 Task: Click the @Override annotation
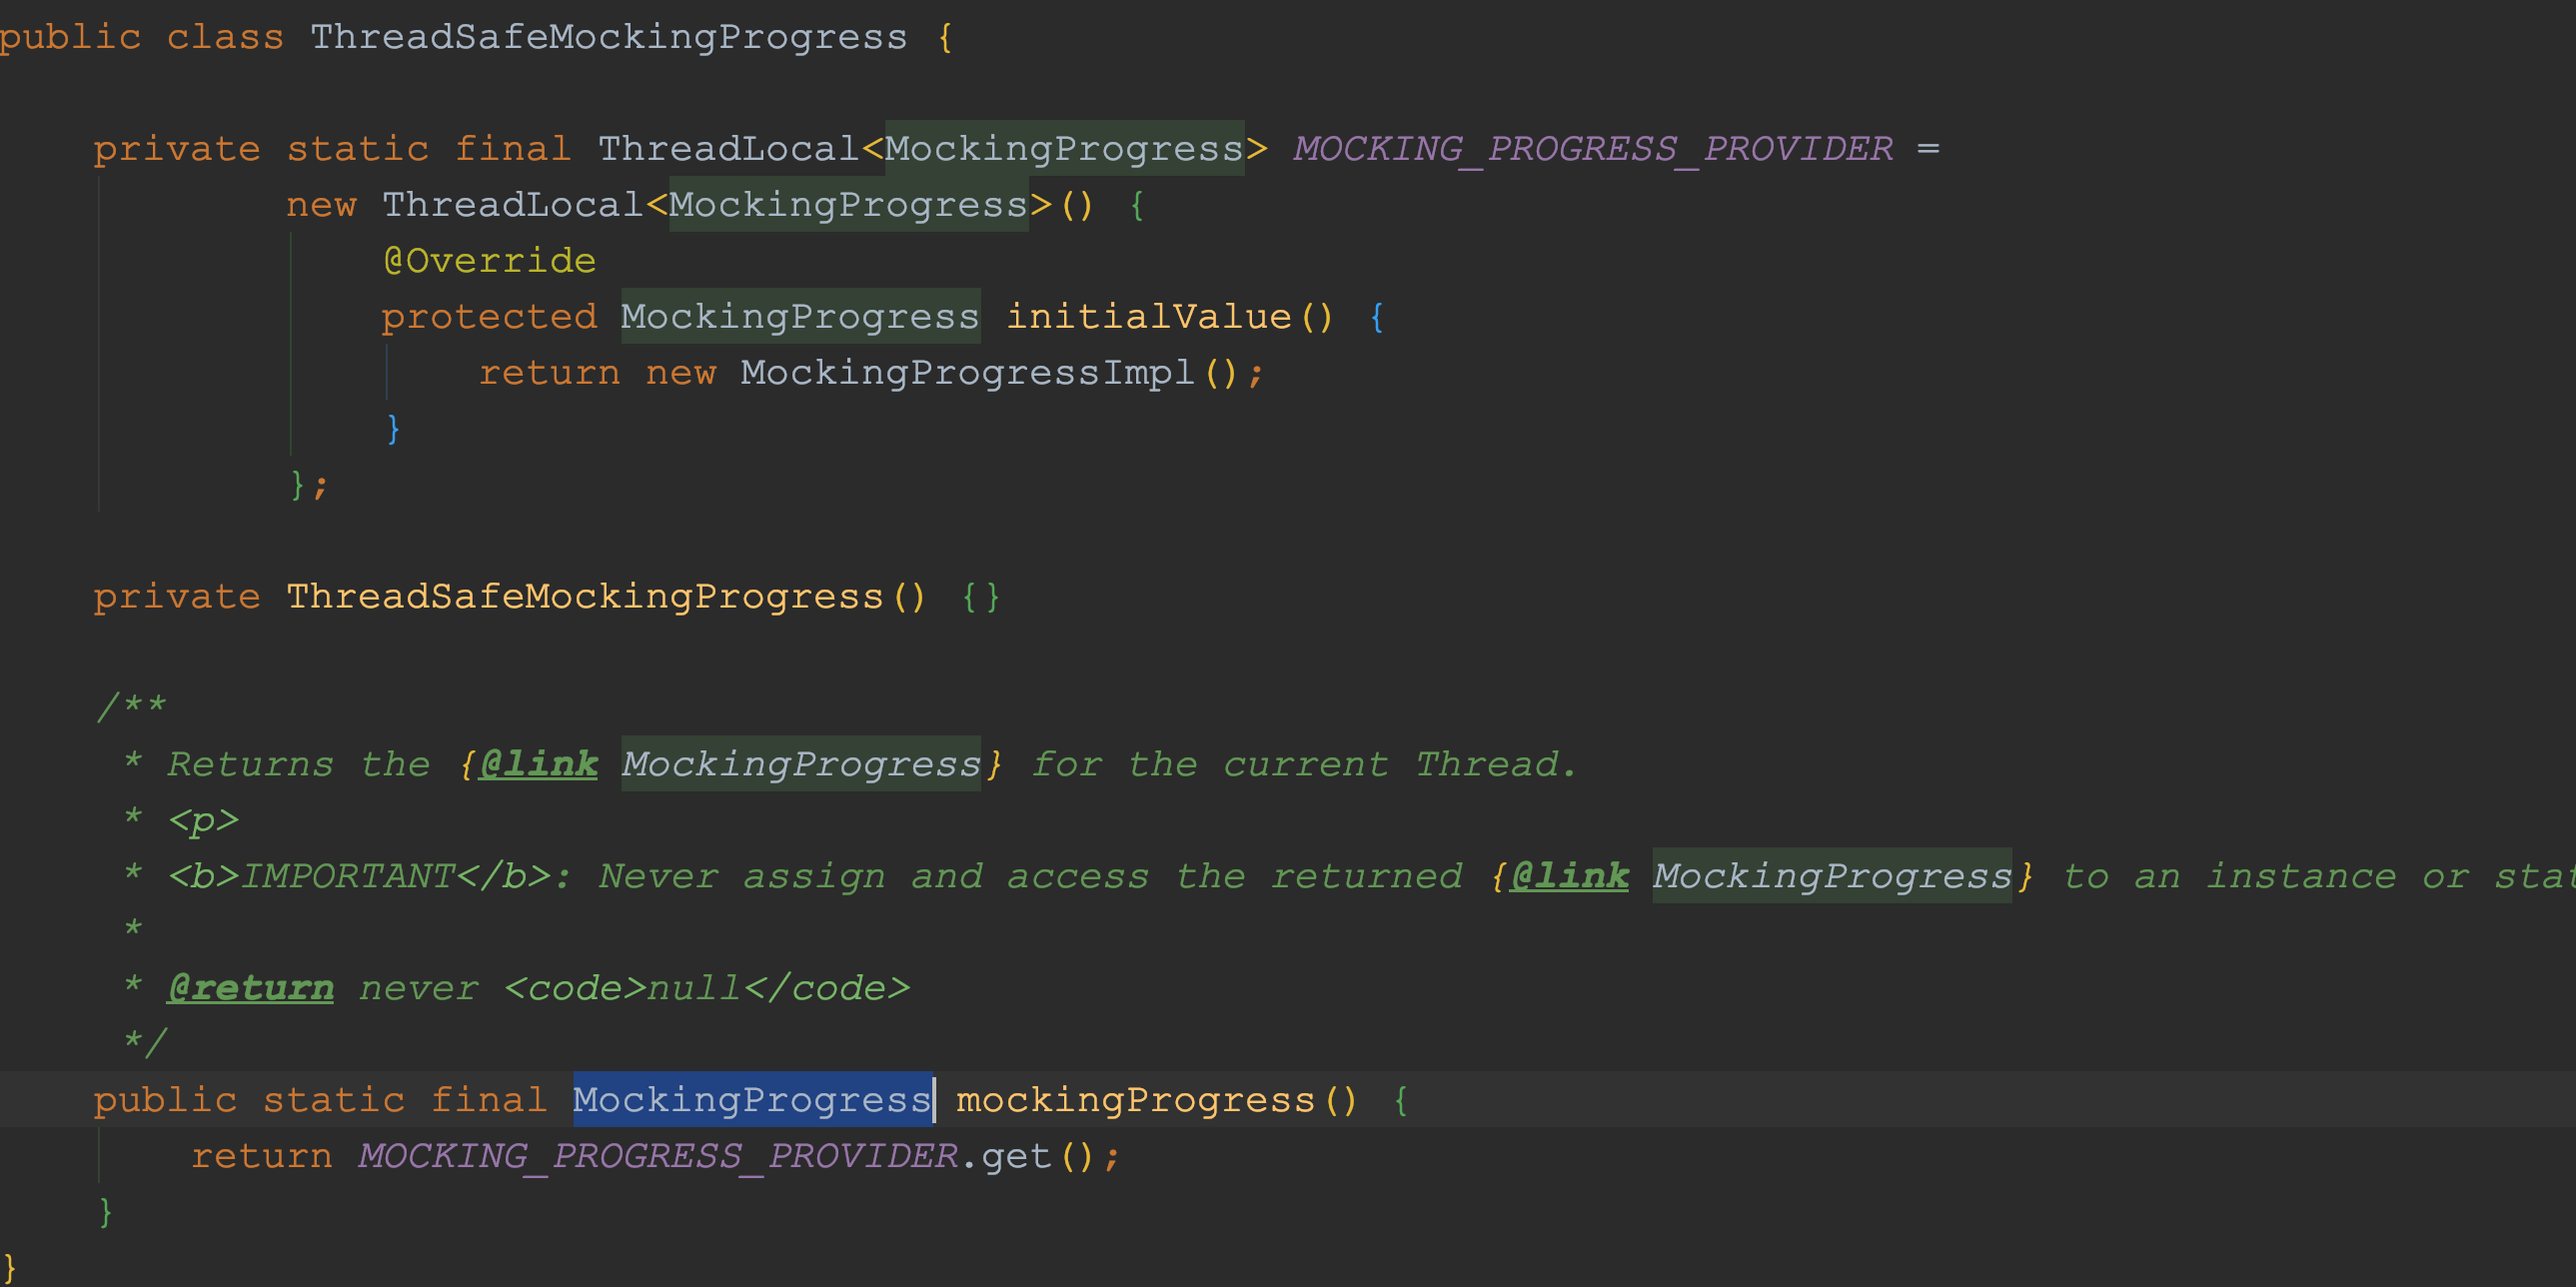(489, 259)
